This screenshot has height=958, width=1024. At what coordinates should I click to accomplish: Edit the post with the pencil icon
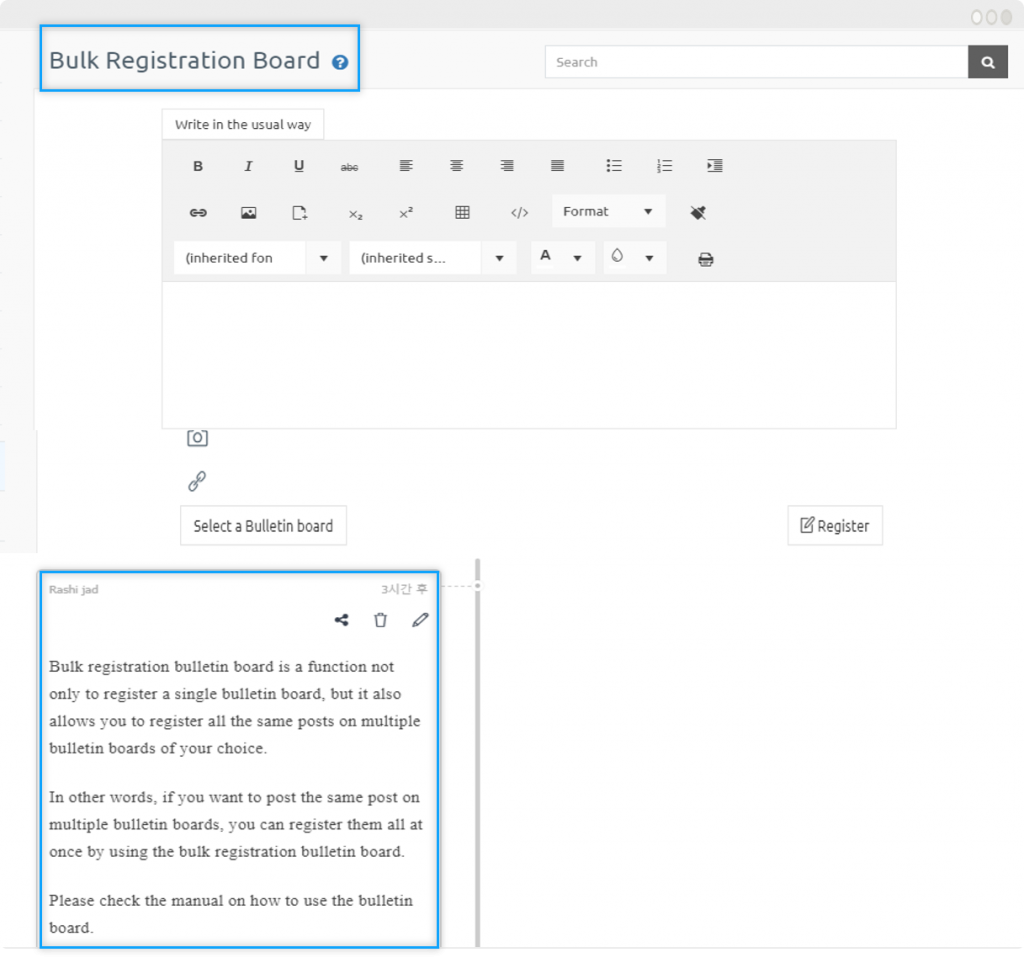click(x=420, y=620)
